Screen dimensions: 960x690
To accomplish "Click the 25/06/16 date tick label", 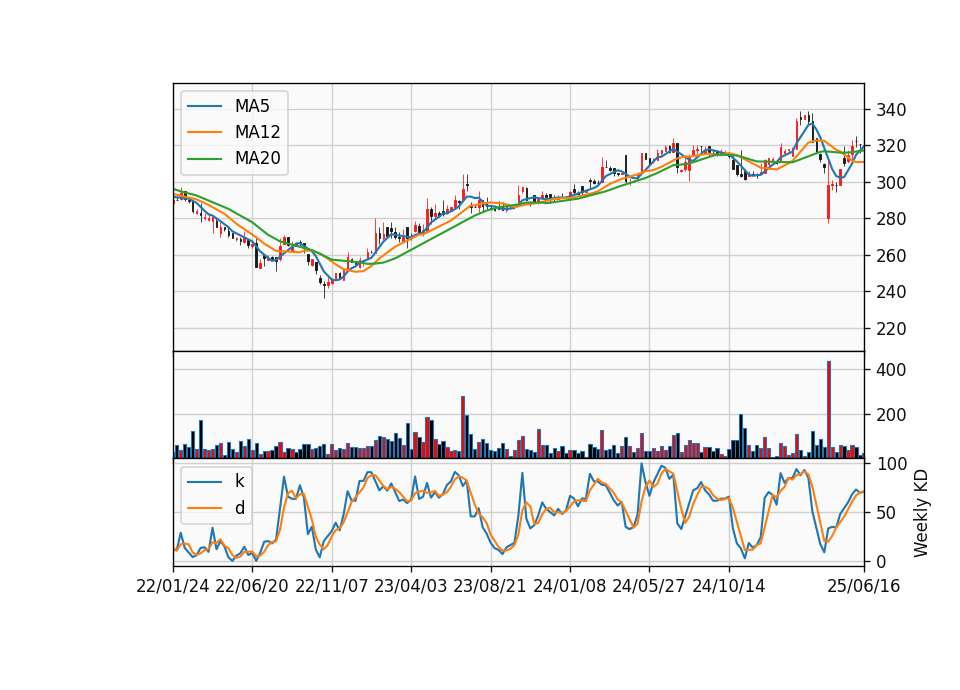I will pos(864,586).
